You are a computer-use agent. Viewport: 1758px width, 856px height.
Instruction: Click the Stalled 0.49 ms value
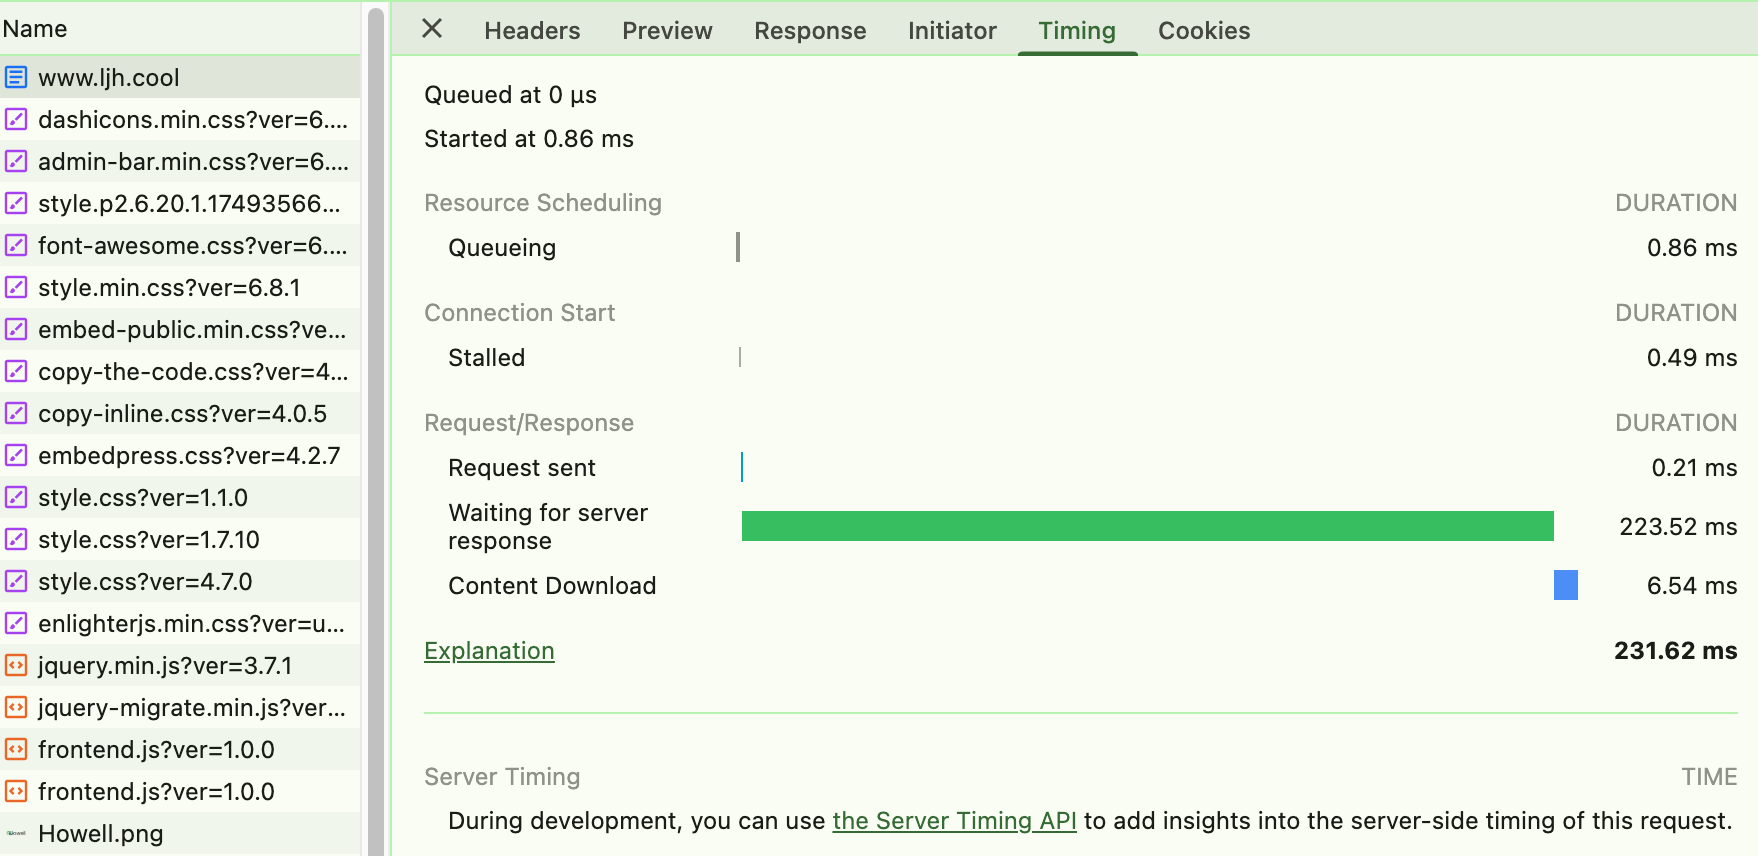click(1692, 358)
